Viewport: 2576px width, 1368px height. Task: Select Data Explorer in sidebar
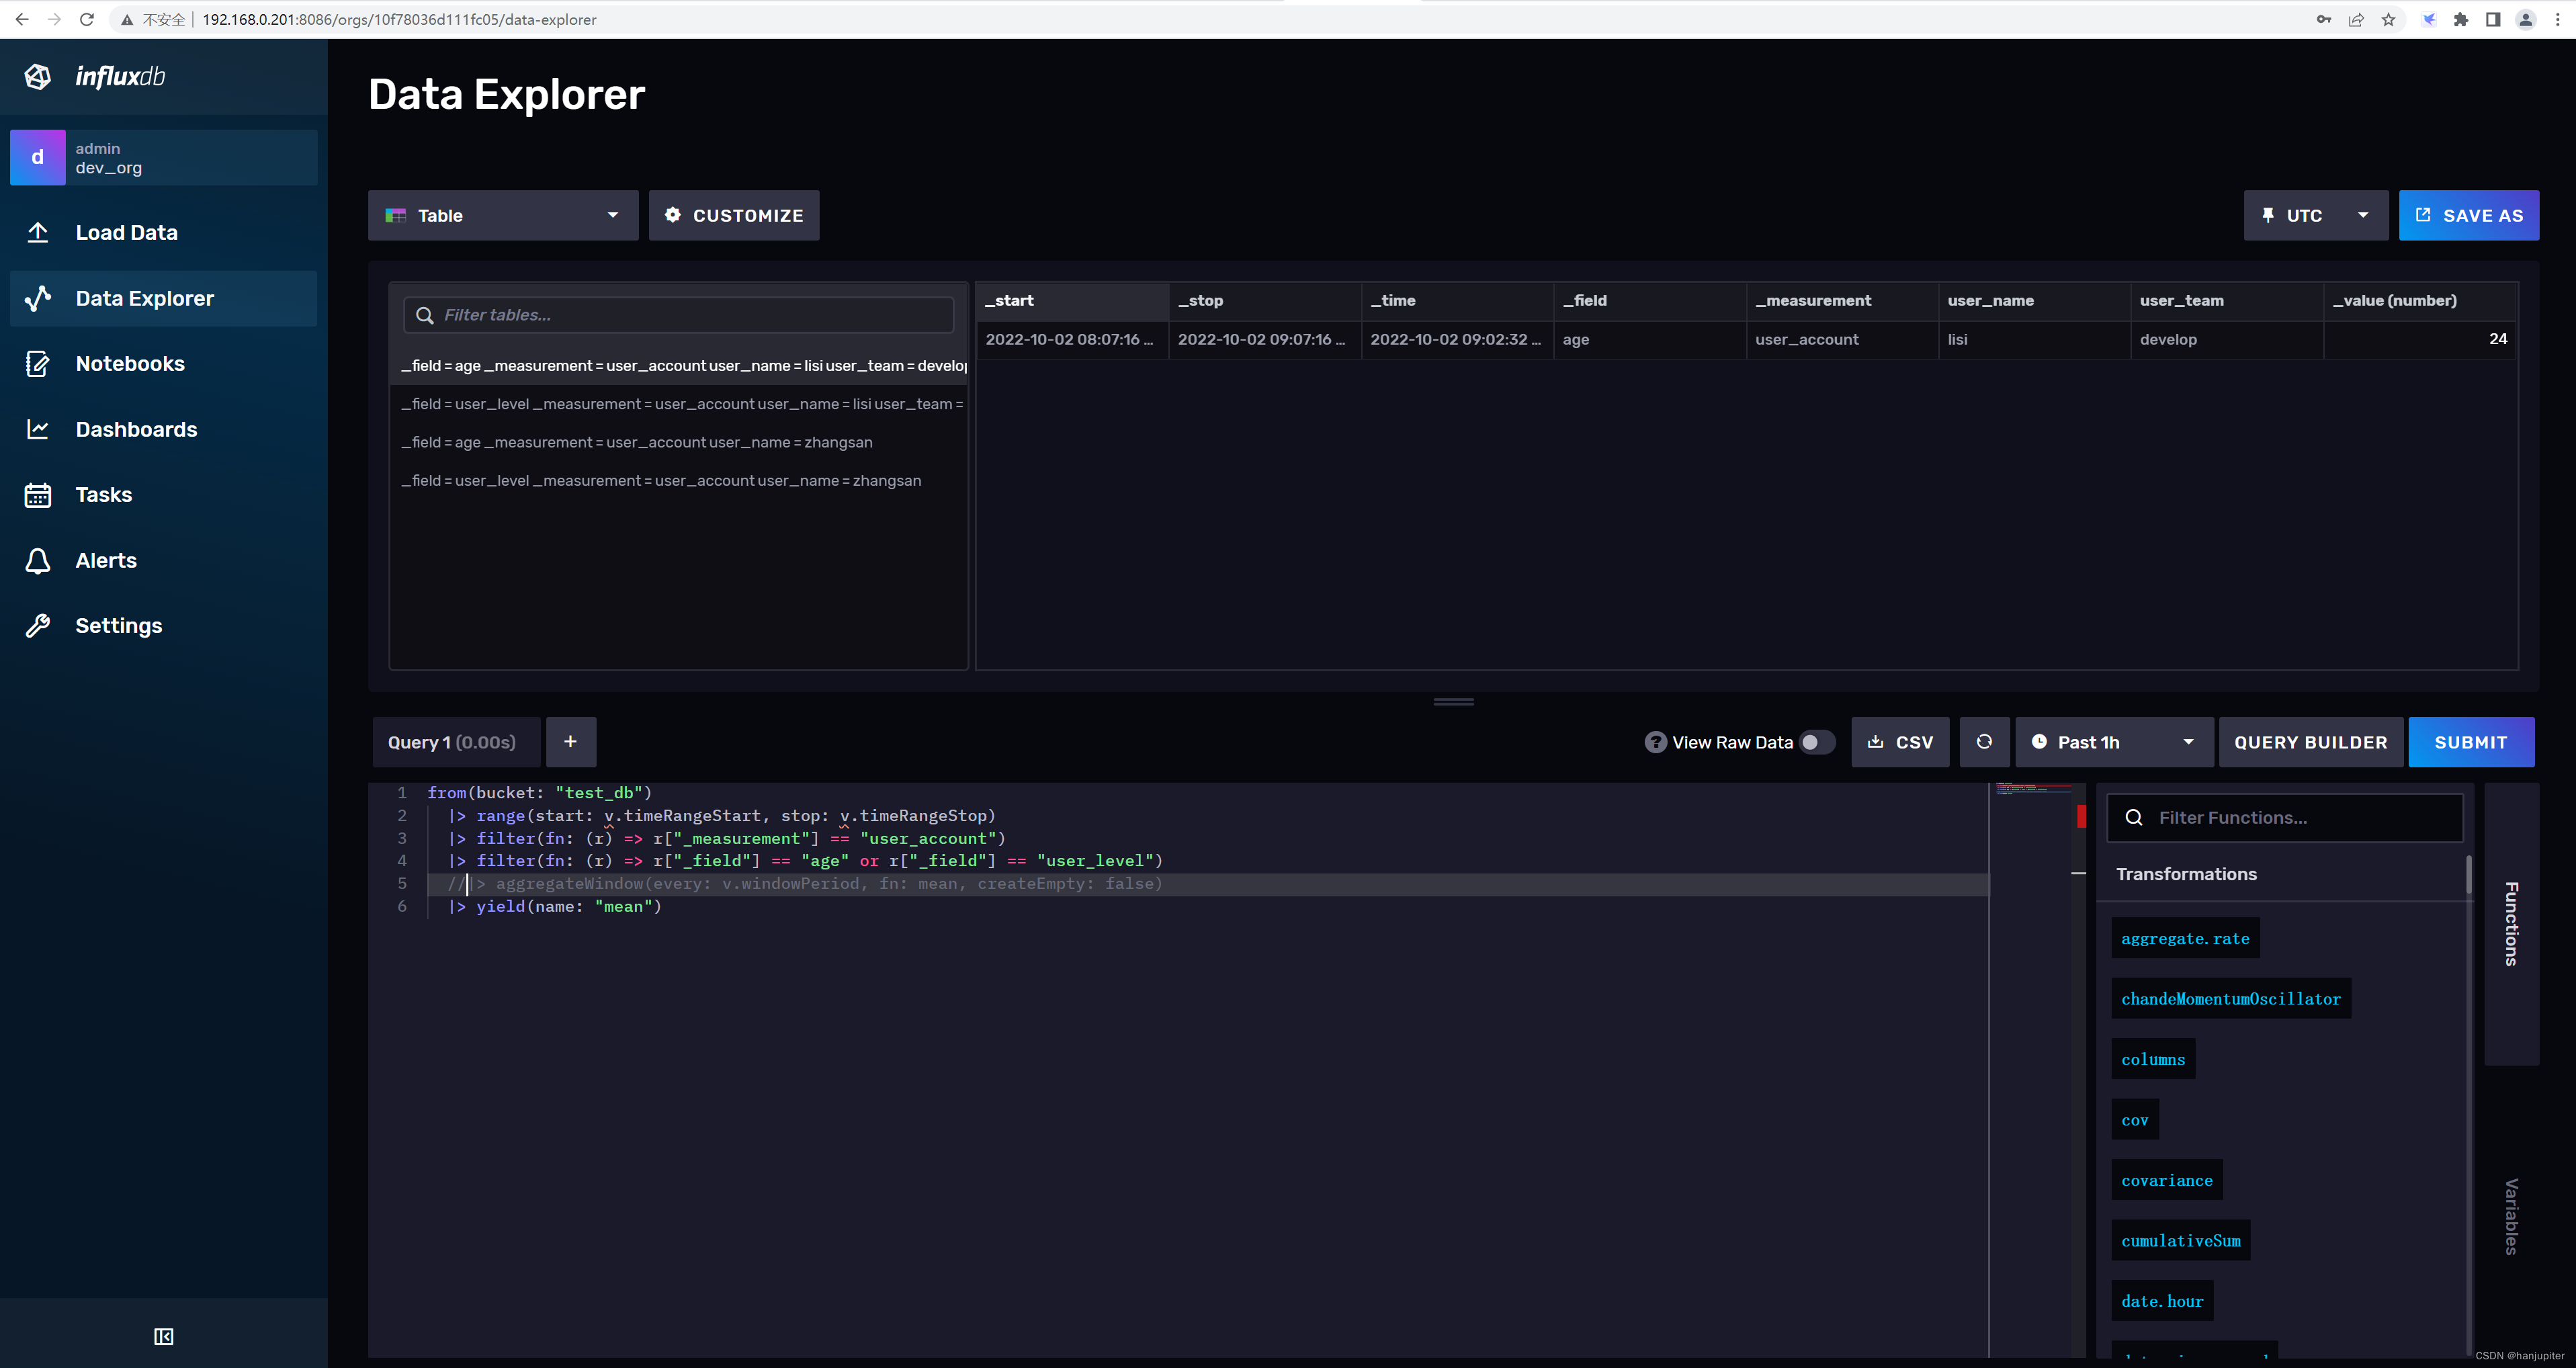[x=163, y=298]
